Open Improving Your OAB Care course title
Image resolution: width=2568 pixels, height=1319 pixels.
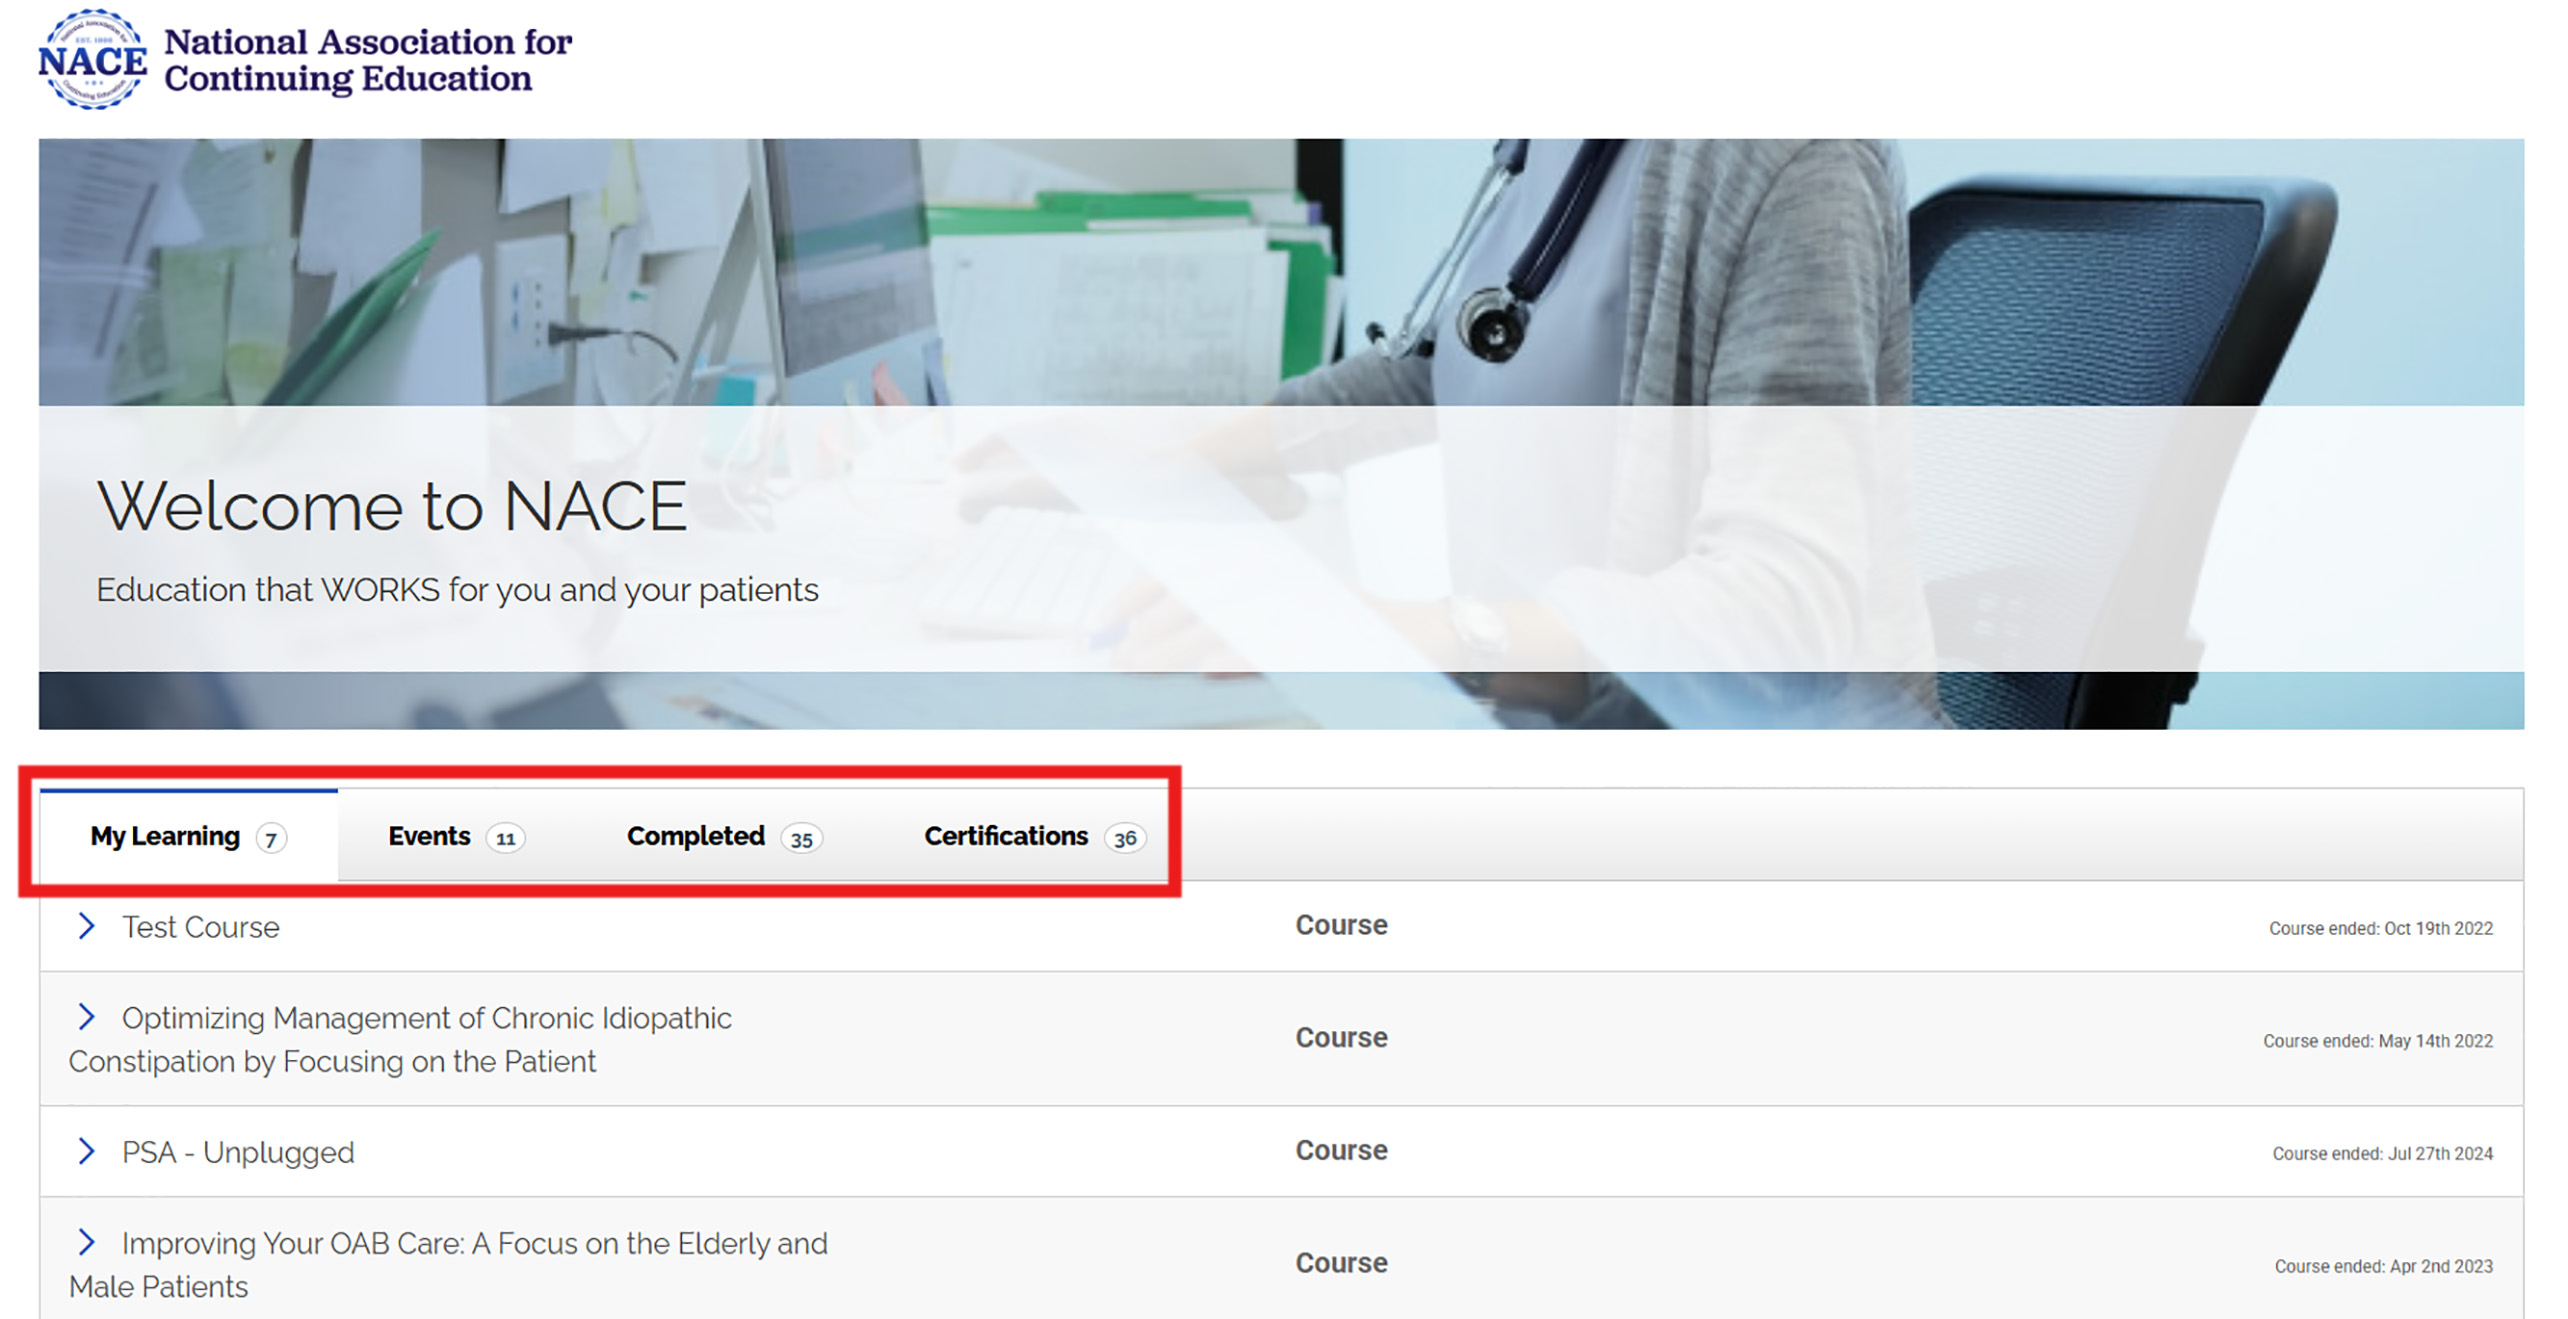pyautogui.click(x=474, y=1243)
